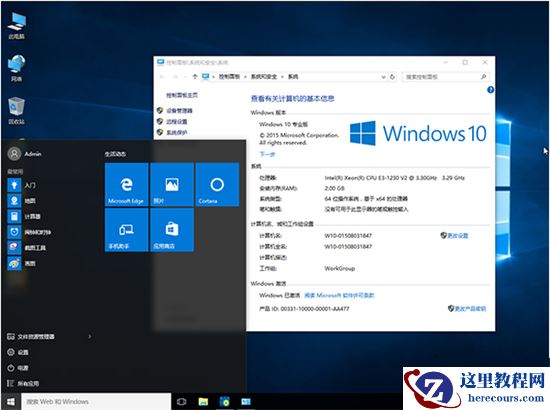This screenshot has height=410, width=550.
Task: Open 设置 Settings from Start menu
Action: tap(18, 352)
